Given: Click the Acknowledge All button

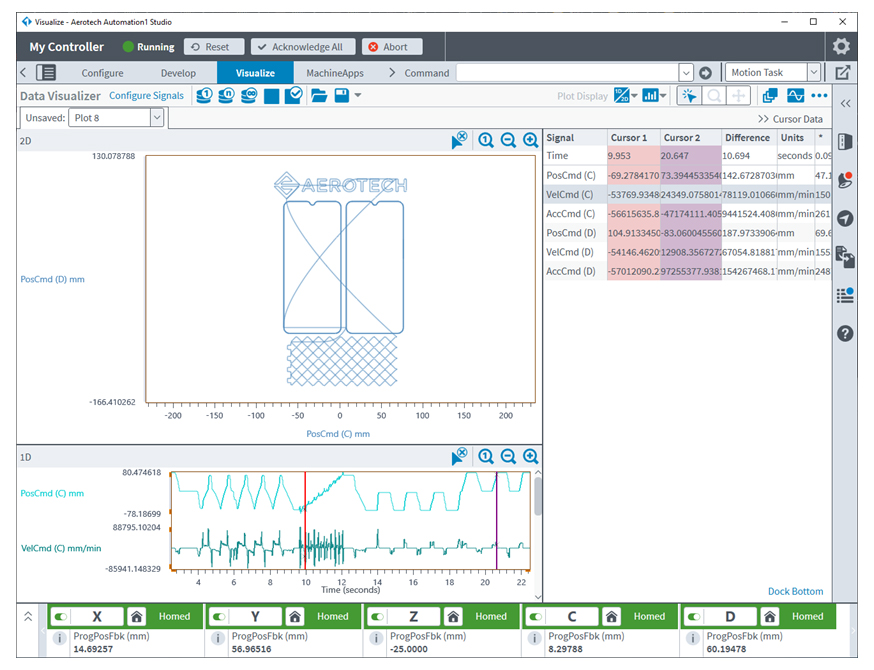Looking at the screenshot, I should pos(302,46).
